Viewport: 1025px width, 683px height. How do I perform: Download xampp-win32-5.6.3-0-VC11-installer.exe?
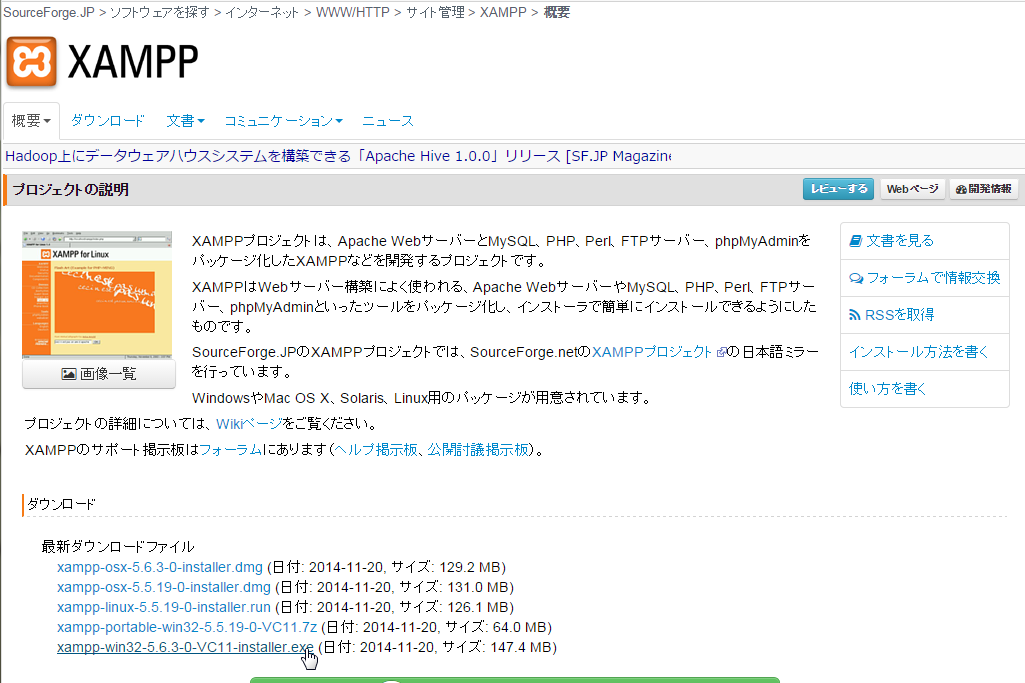(185, 647)
